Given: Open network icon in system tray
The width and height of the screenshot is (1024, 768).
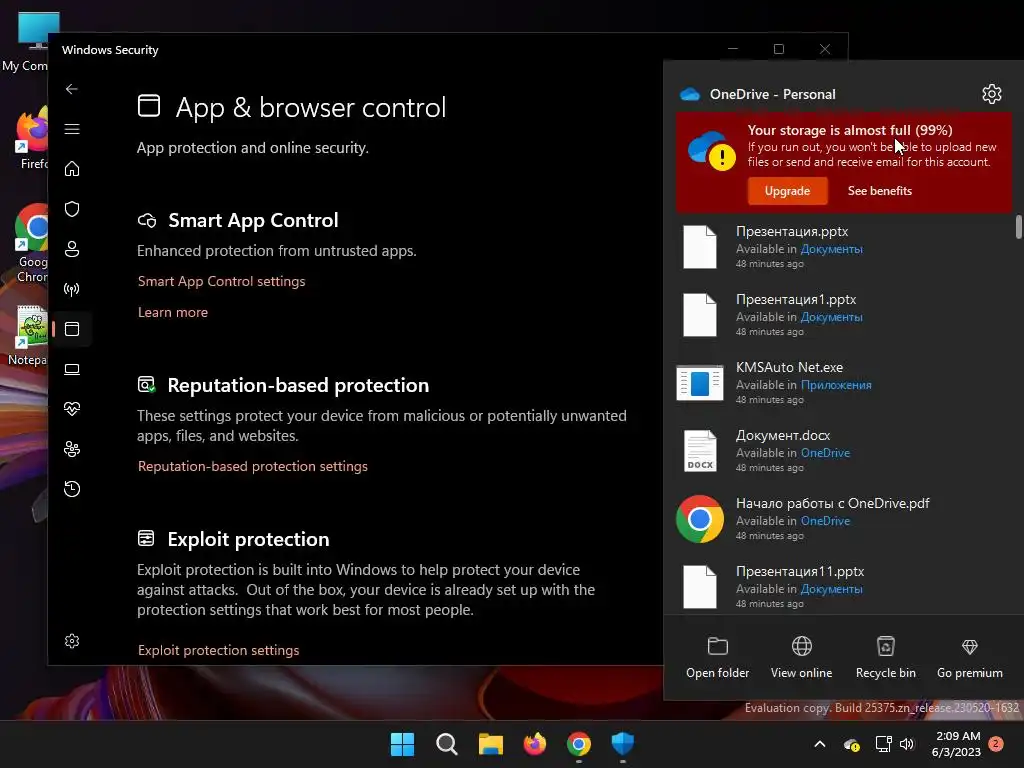Looking at the screenshot, I should tap(883, 744).
